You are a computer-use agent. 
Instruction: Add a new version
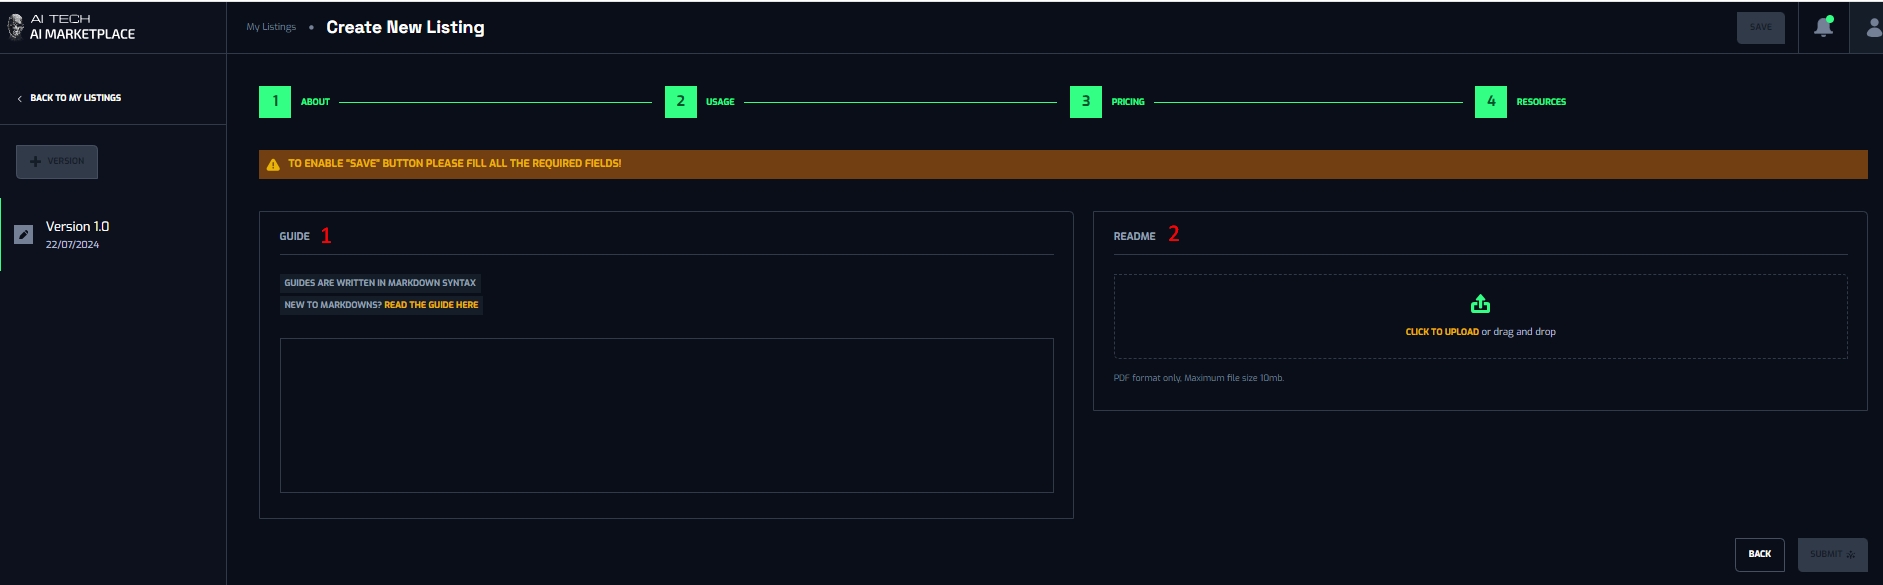click(x=57, y=162)
